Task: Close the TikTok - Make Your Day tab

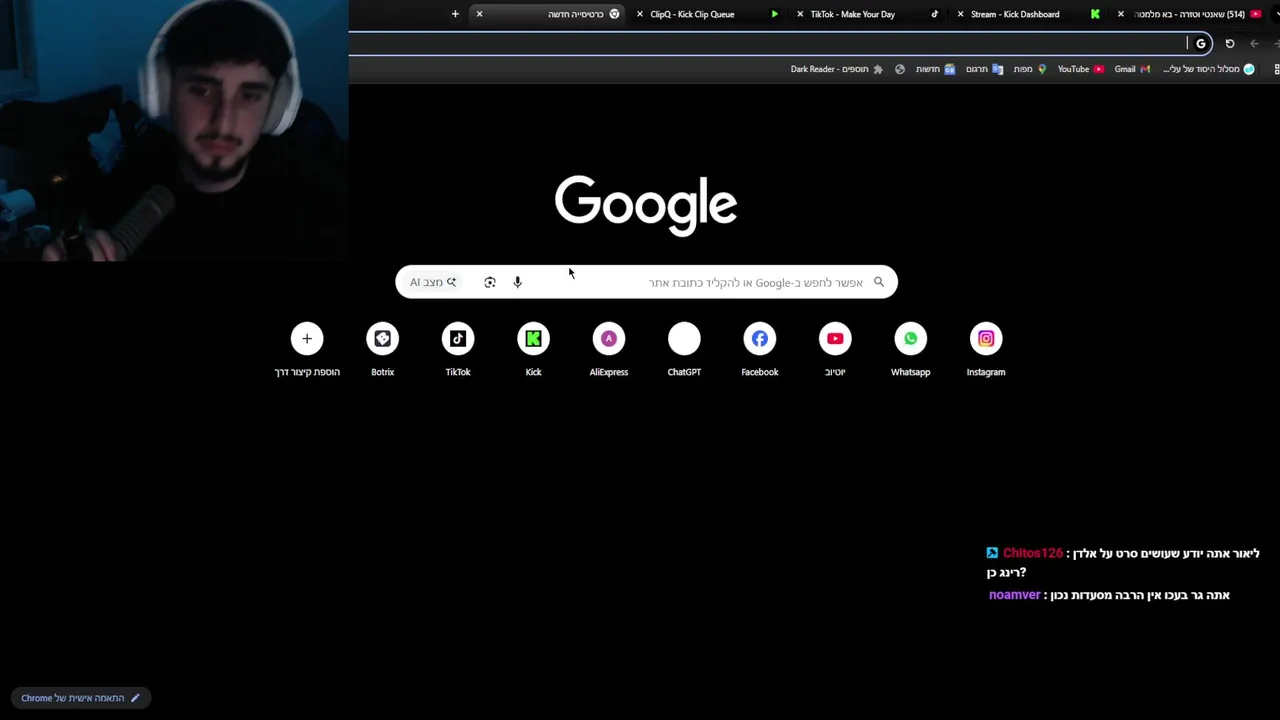Action: 800,14
